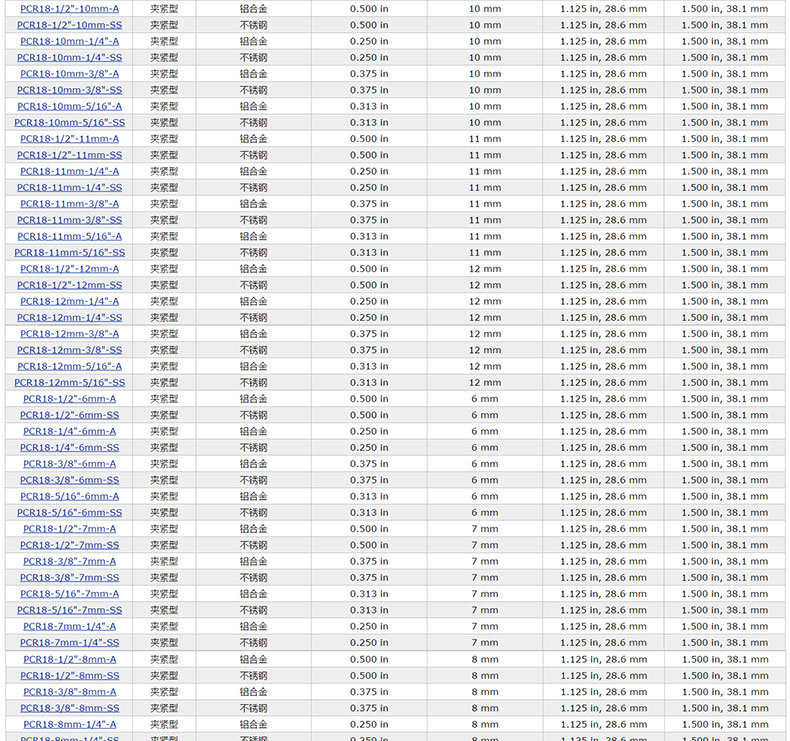790x741 pixels.
Task: Open the PCR18-1/2"-6mm-A link
Action: click(x=69, y=399)
